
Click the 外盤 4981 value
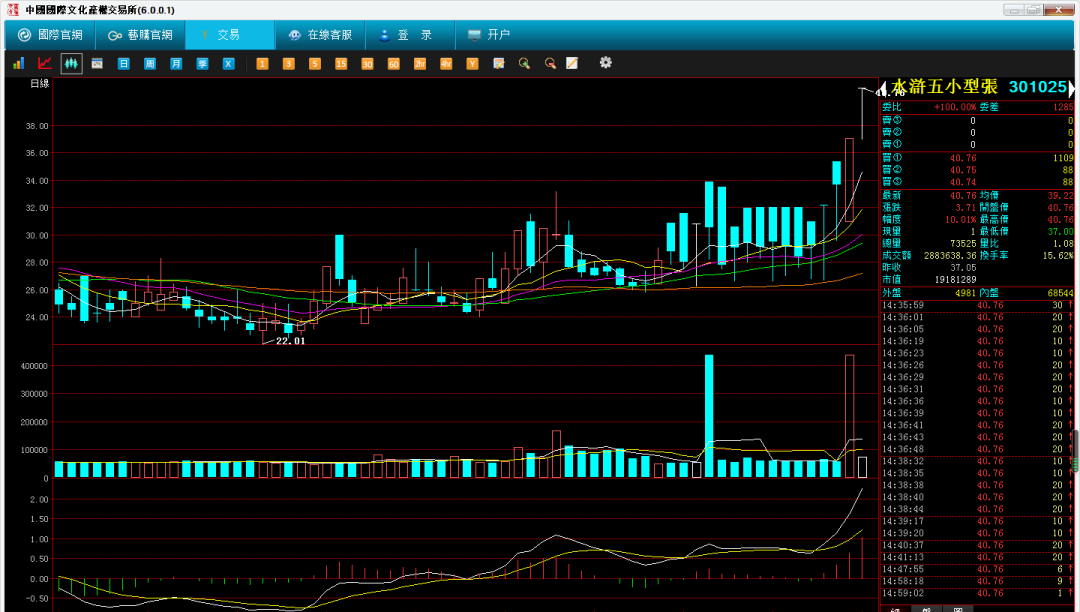pyautogui.click(x=966, y=293)
